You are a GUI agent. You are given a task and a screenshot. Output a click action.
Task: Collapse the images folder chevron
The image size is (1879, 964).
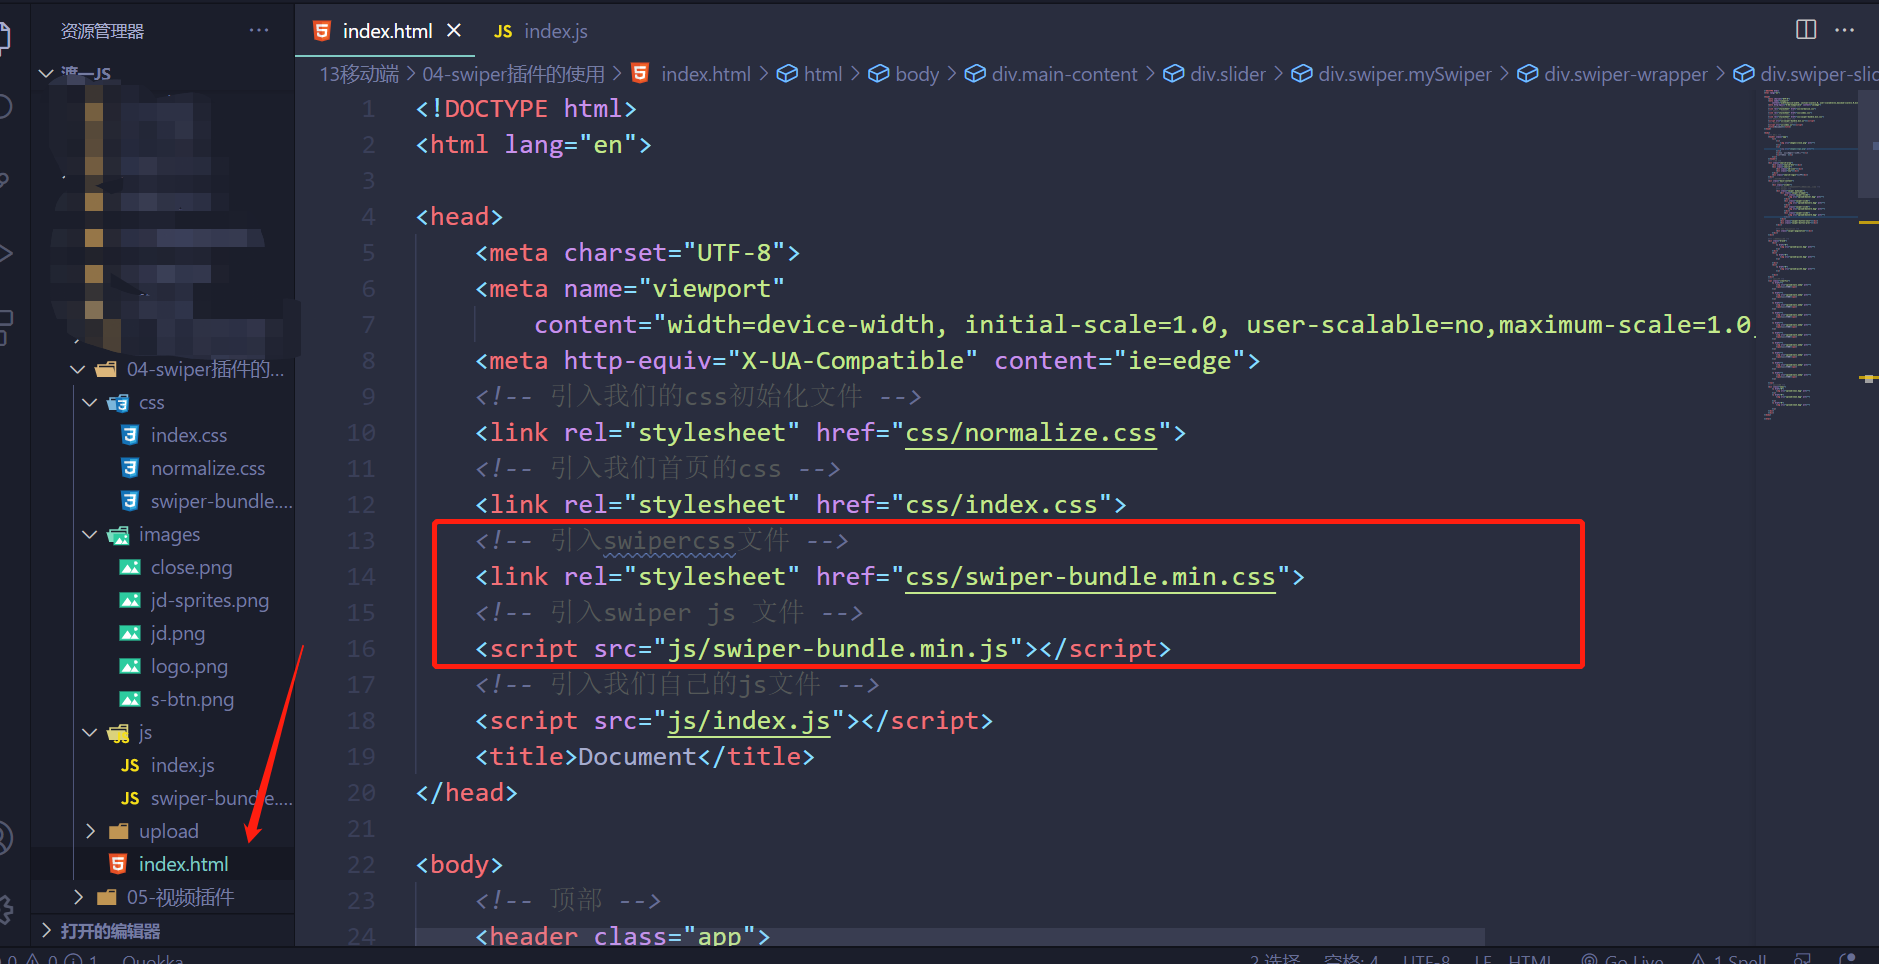[x=90, y=535]
